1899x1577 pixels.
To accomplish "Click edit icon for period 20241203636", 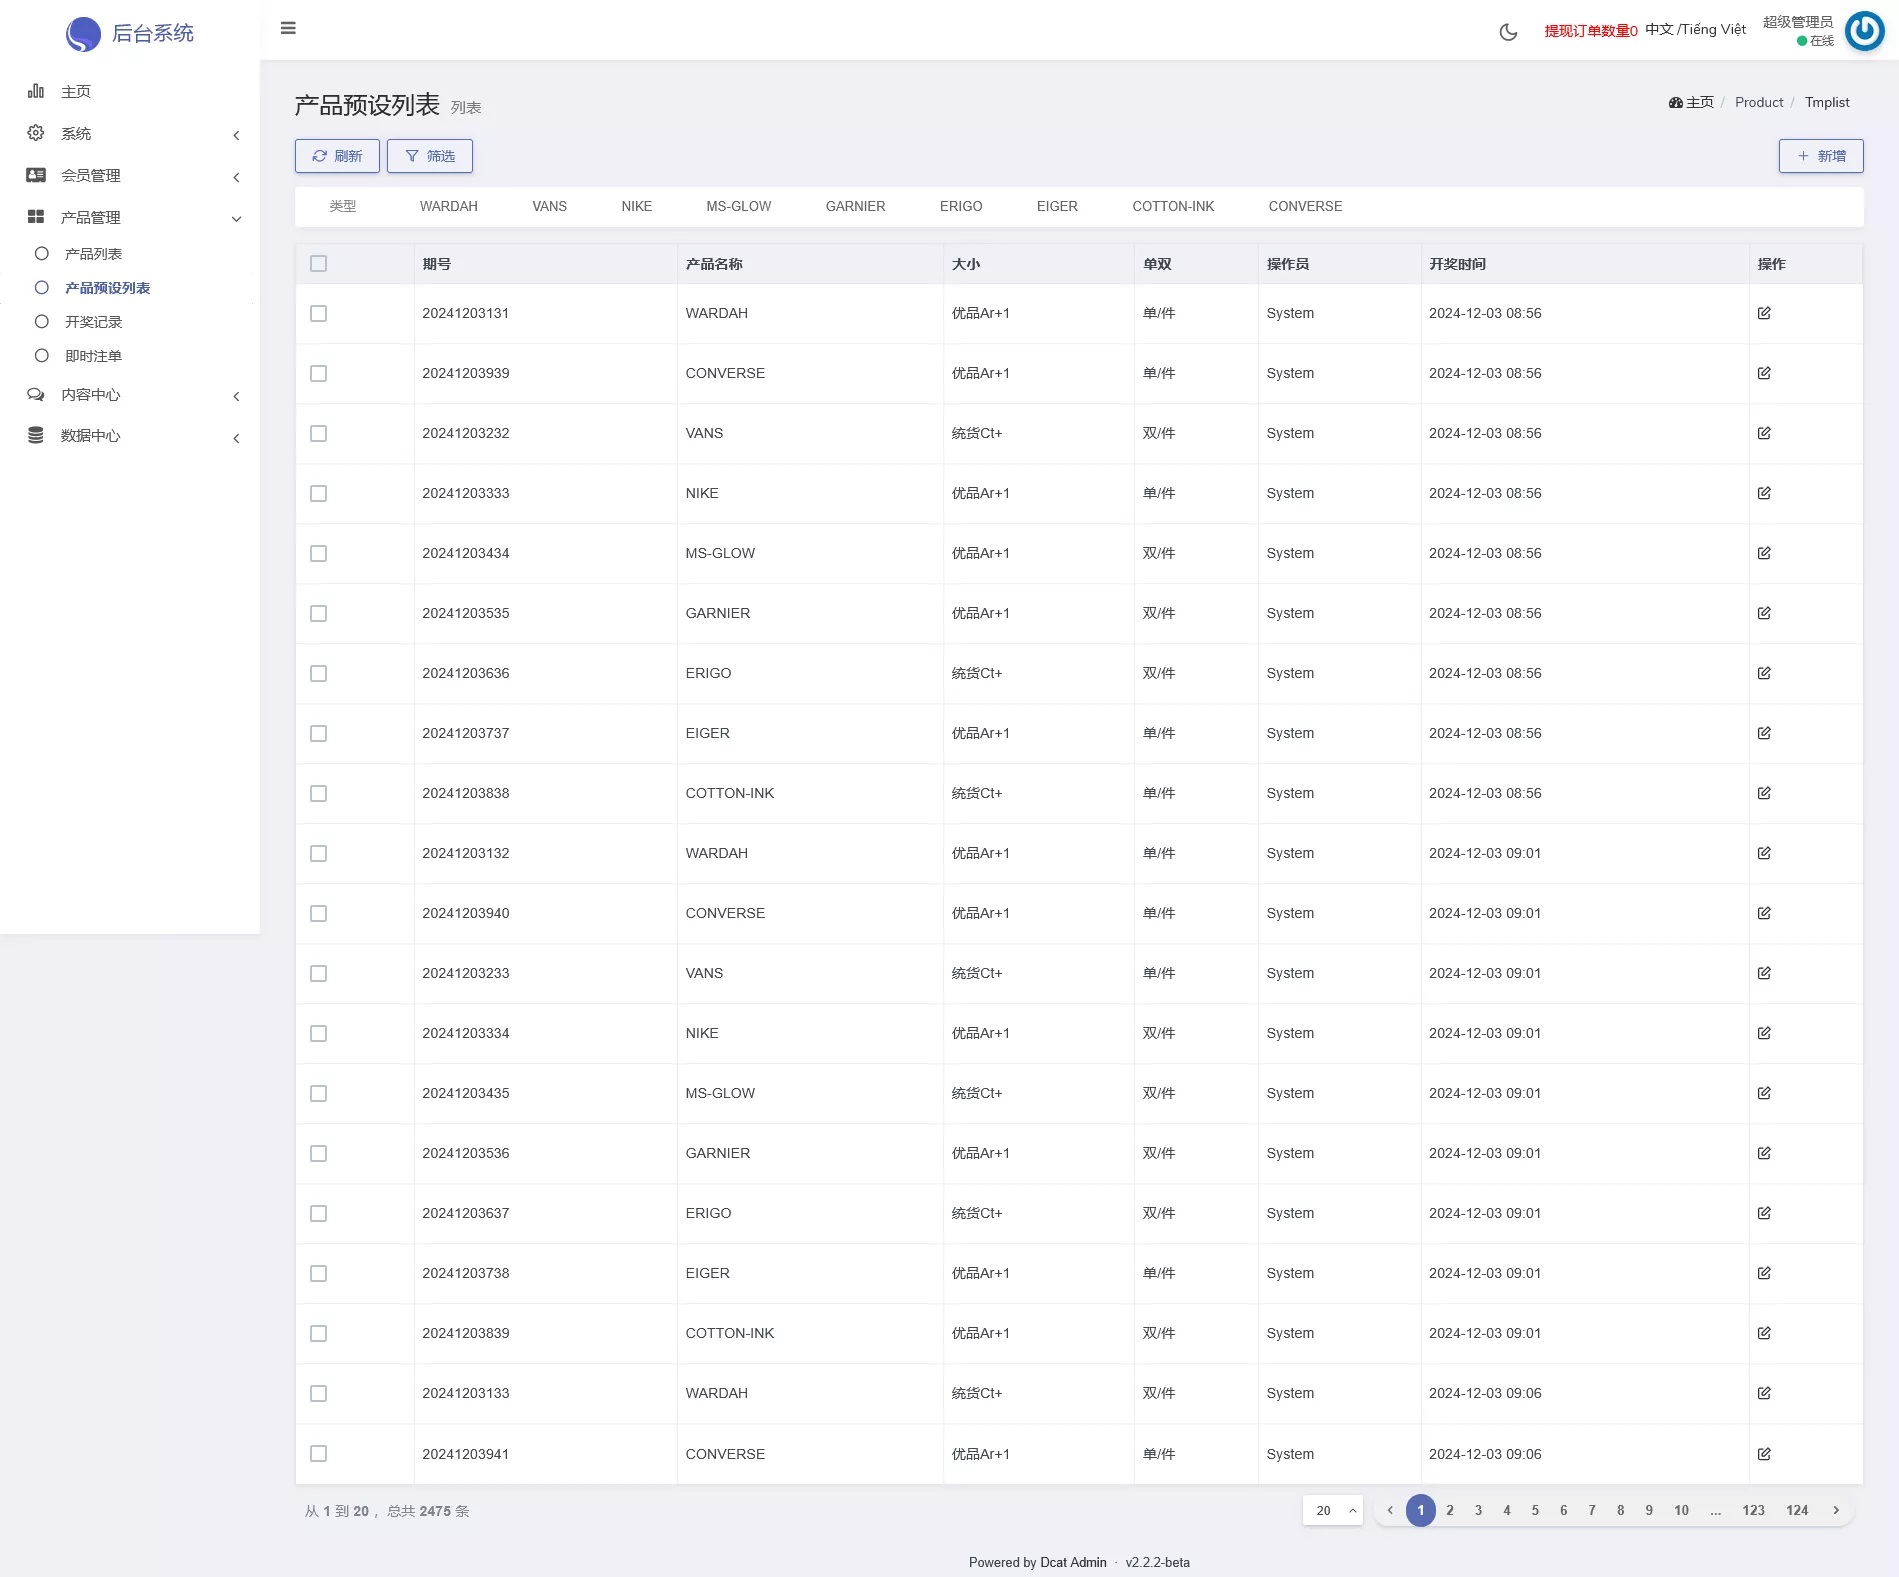I will 1764,673.
